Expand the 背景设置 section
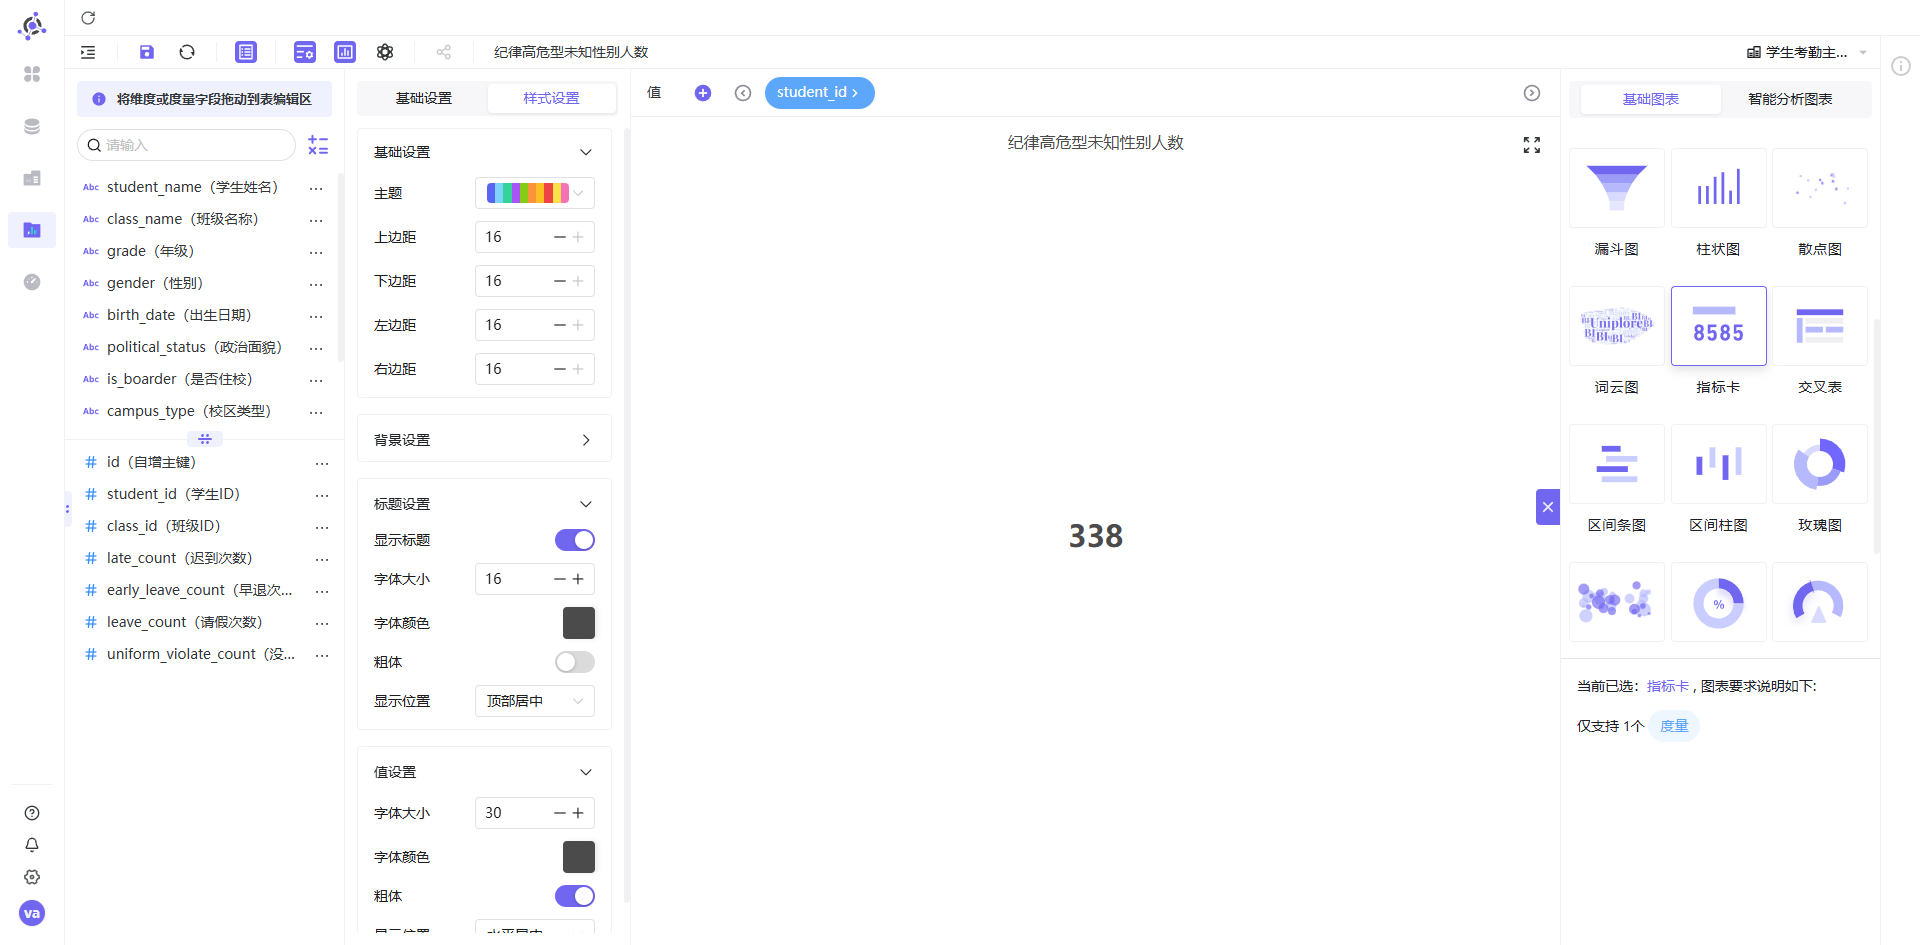This screenshot has height=945, width=1920. point(484,440)
